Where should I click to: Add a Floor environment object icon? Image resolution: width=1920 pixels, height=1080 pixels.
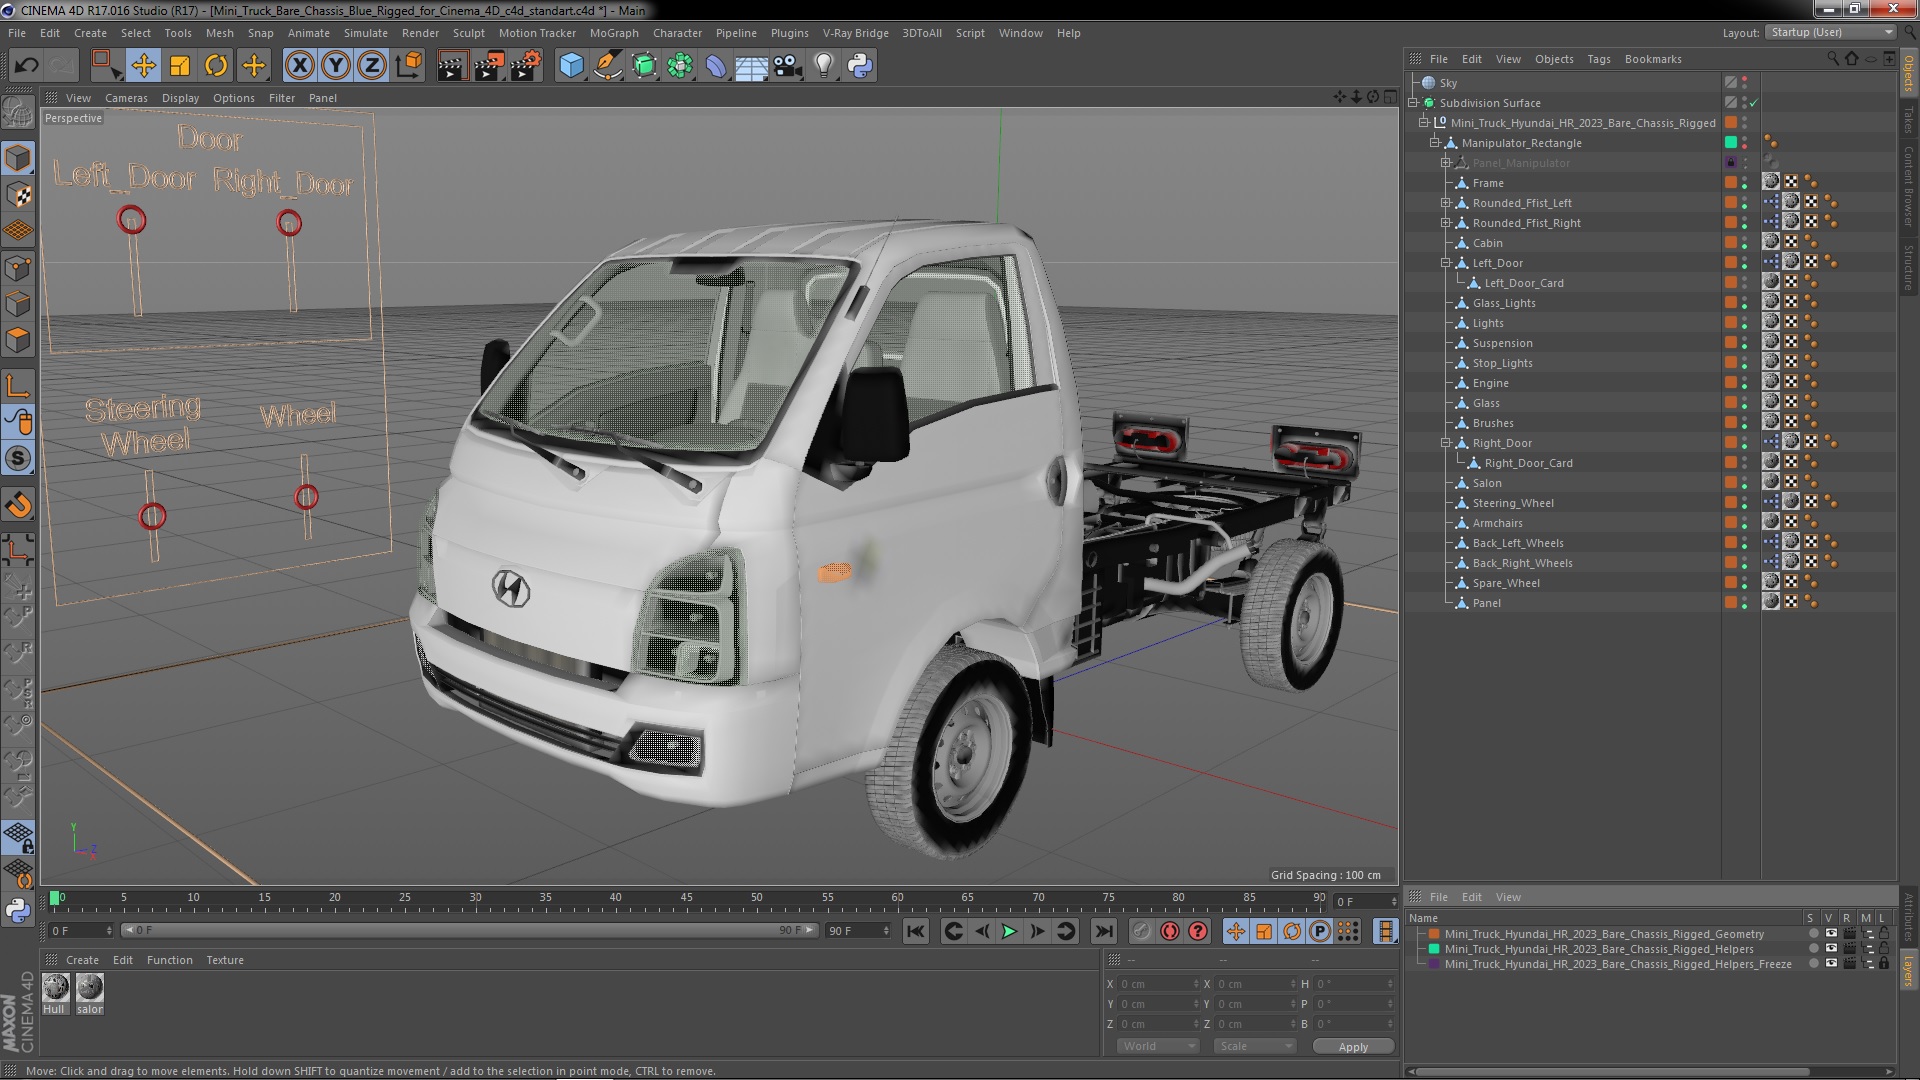coord(751,66)
